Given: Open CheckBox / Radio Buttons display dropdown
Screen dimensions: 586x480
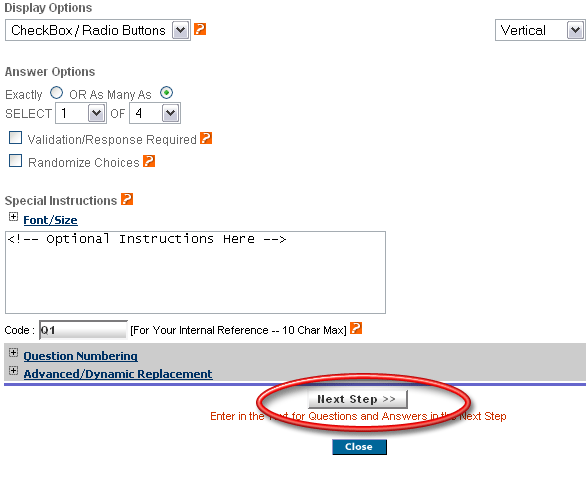Looking at the screenshot, I should [x=98, y=30].
